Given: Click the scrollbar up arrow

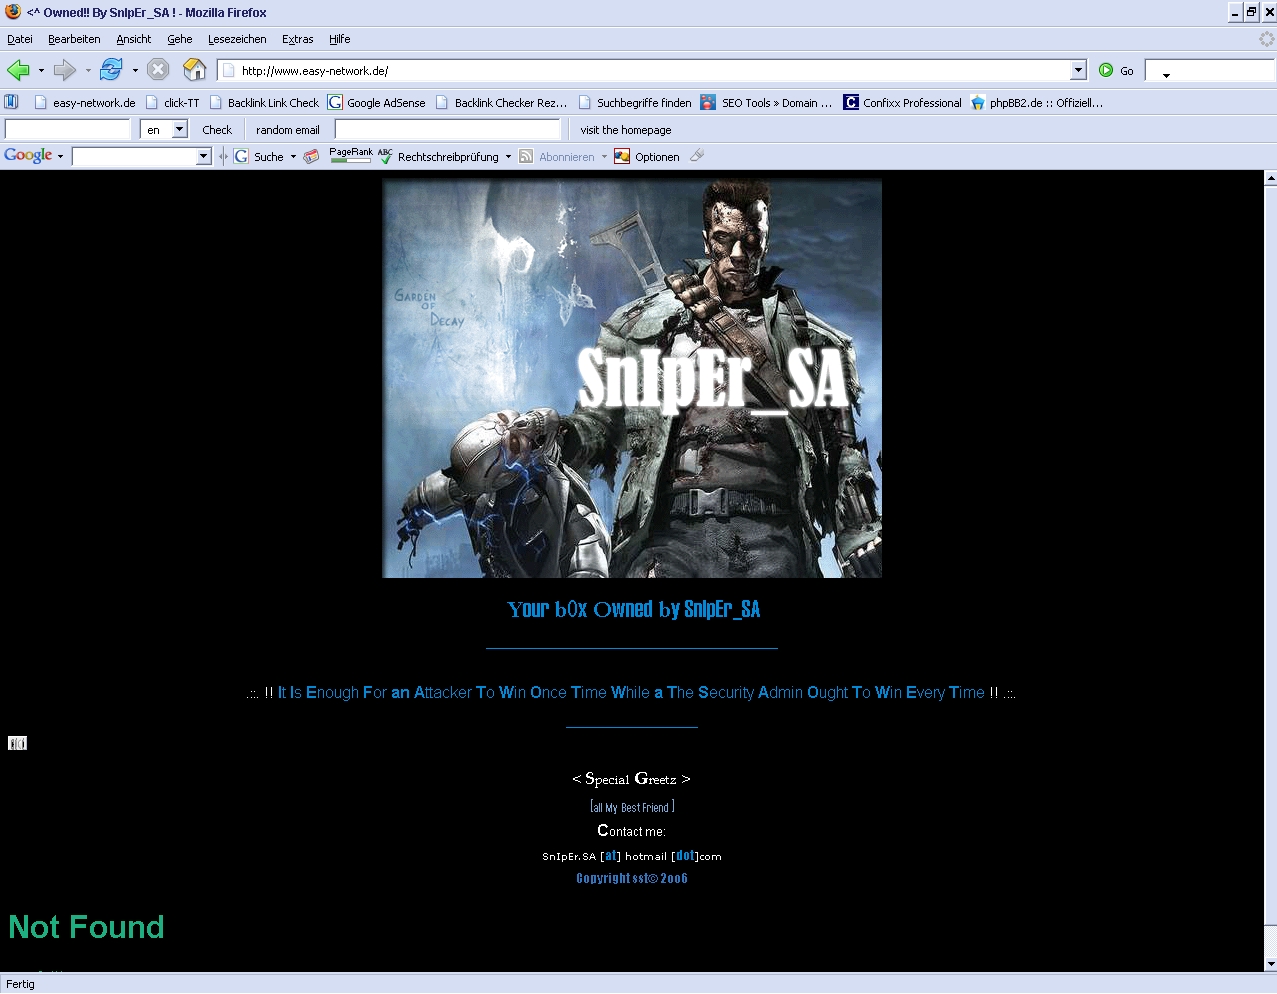Looking at the screenshot, I should (1270, 178).
